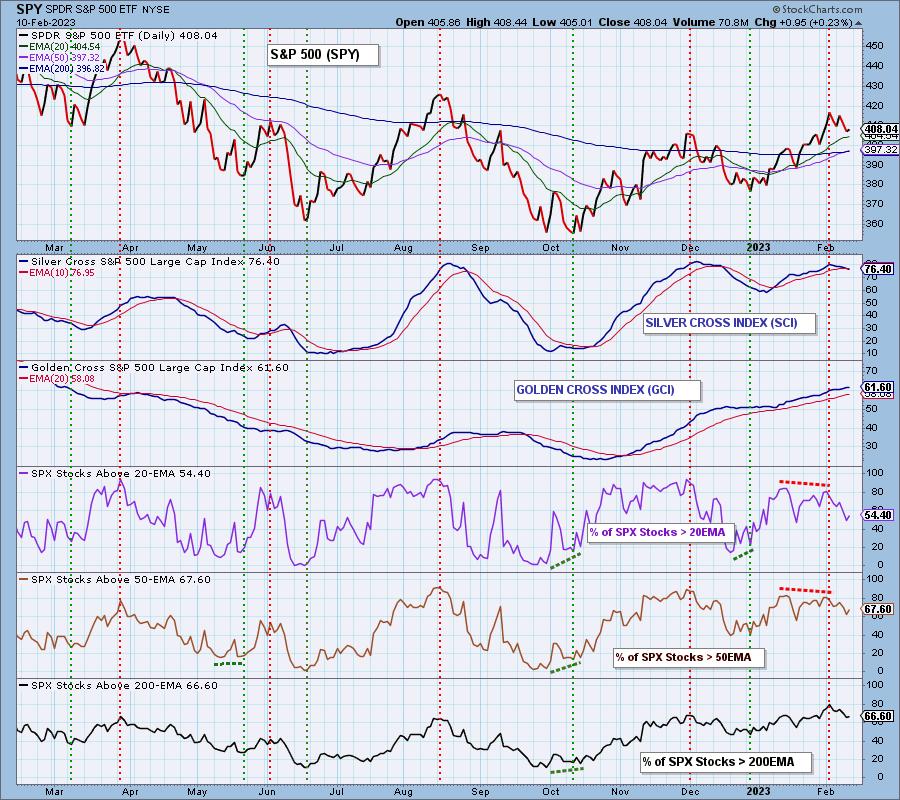Click the EMA(20) 404.54 legend entry
The image size is (900, 800).
click(x=60, y=46)
